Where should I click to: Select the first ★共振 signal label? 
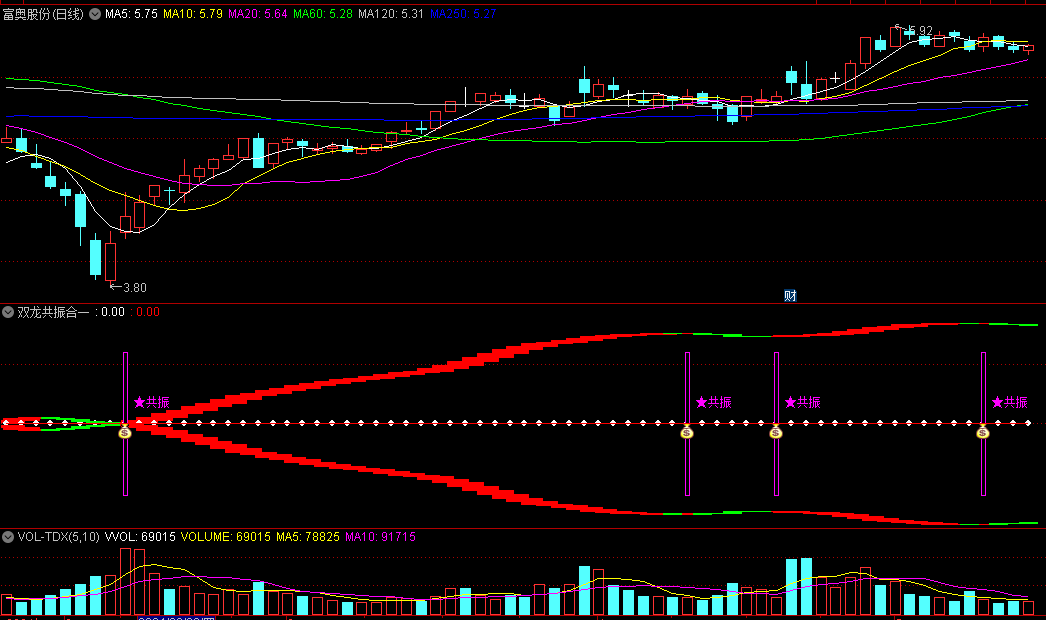tap(151, 402)
